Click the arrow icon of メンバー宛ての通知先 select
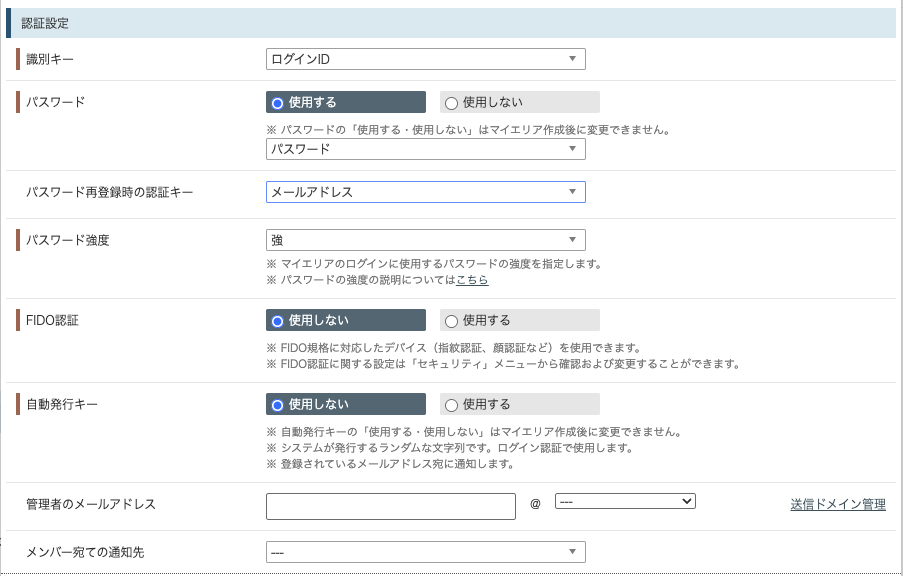The height and width of the screenshot is (576, 903). (572, 552)
